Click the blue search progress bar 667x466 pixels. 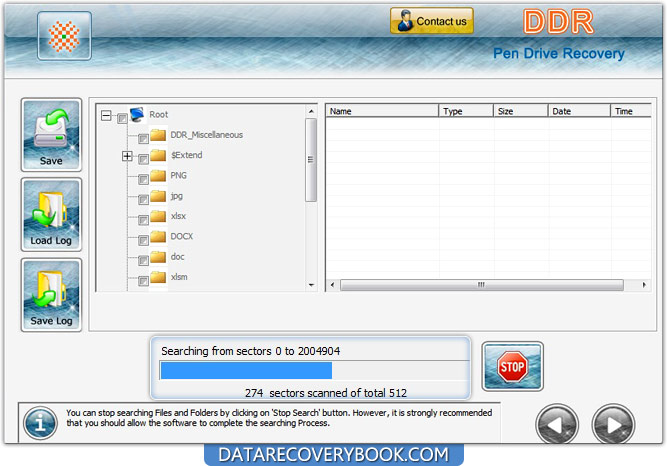pos(315,370)
